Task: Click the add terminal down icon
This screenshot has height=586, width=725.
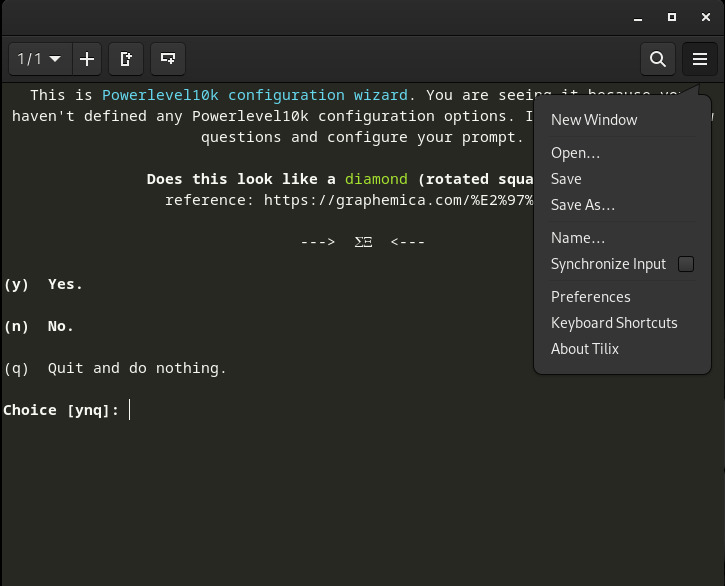Action: click(x=168, y=59)
